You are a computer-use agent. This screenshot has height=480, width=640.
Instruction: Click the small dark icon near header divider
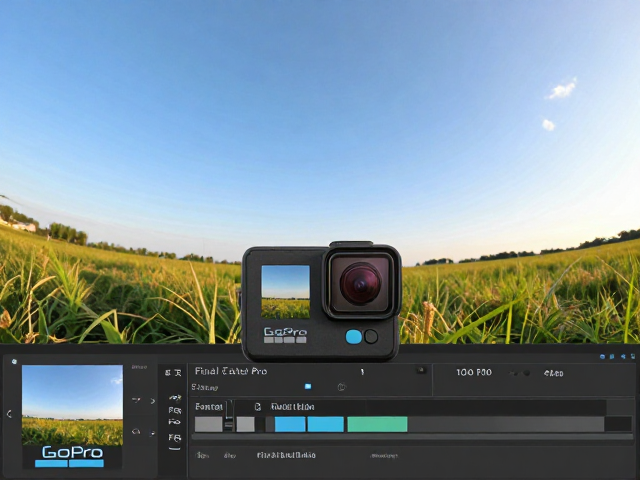coord(421,370)
